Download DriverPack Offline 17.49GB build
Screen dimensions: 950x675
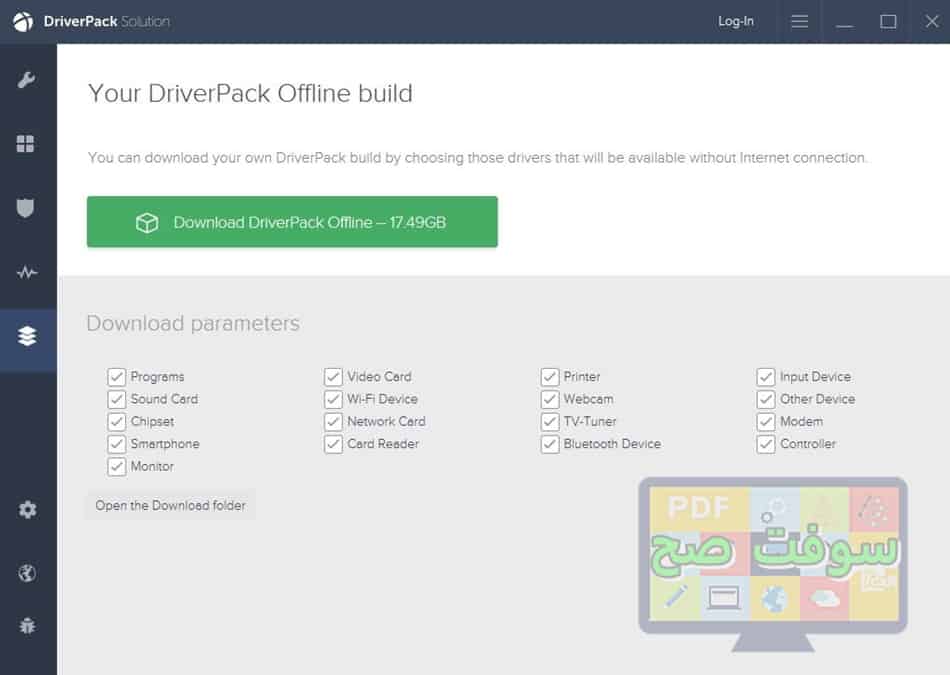click(x=292, y=222)
